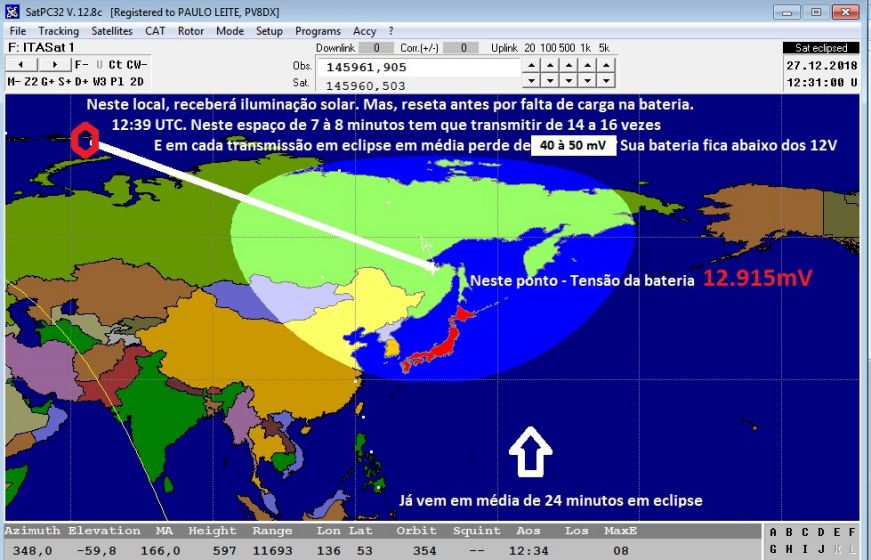The width and height of the screenshot is (871, 560).
Task: Select satellite letter A in the grid
Action: tap(774, 532)
